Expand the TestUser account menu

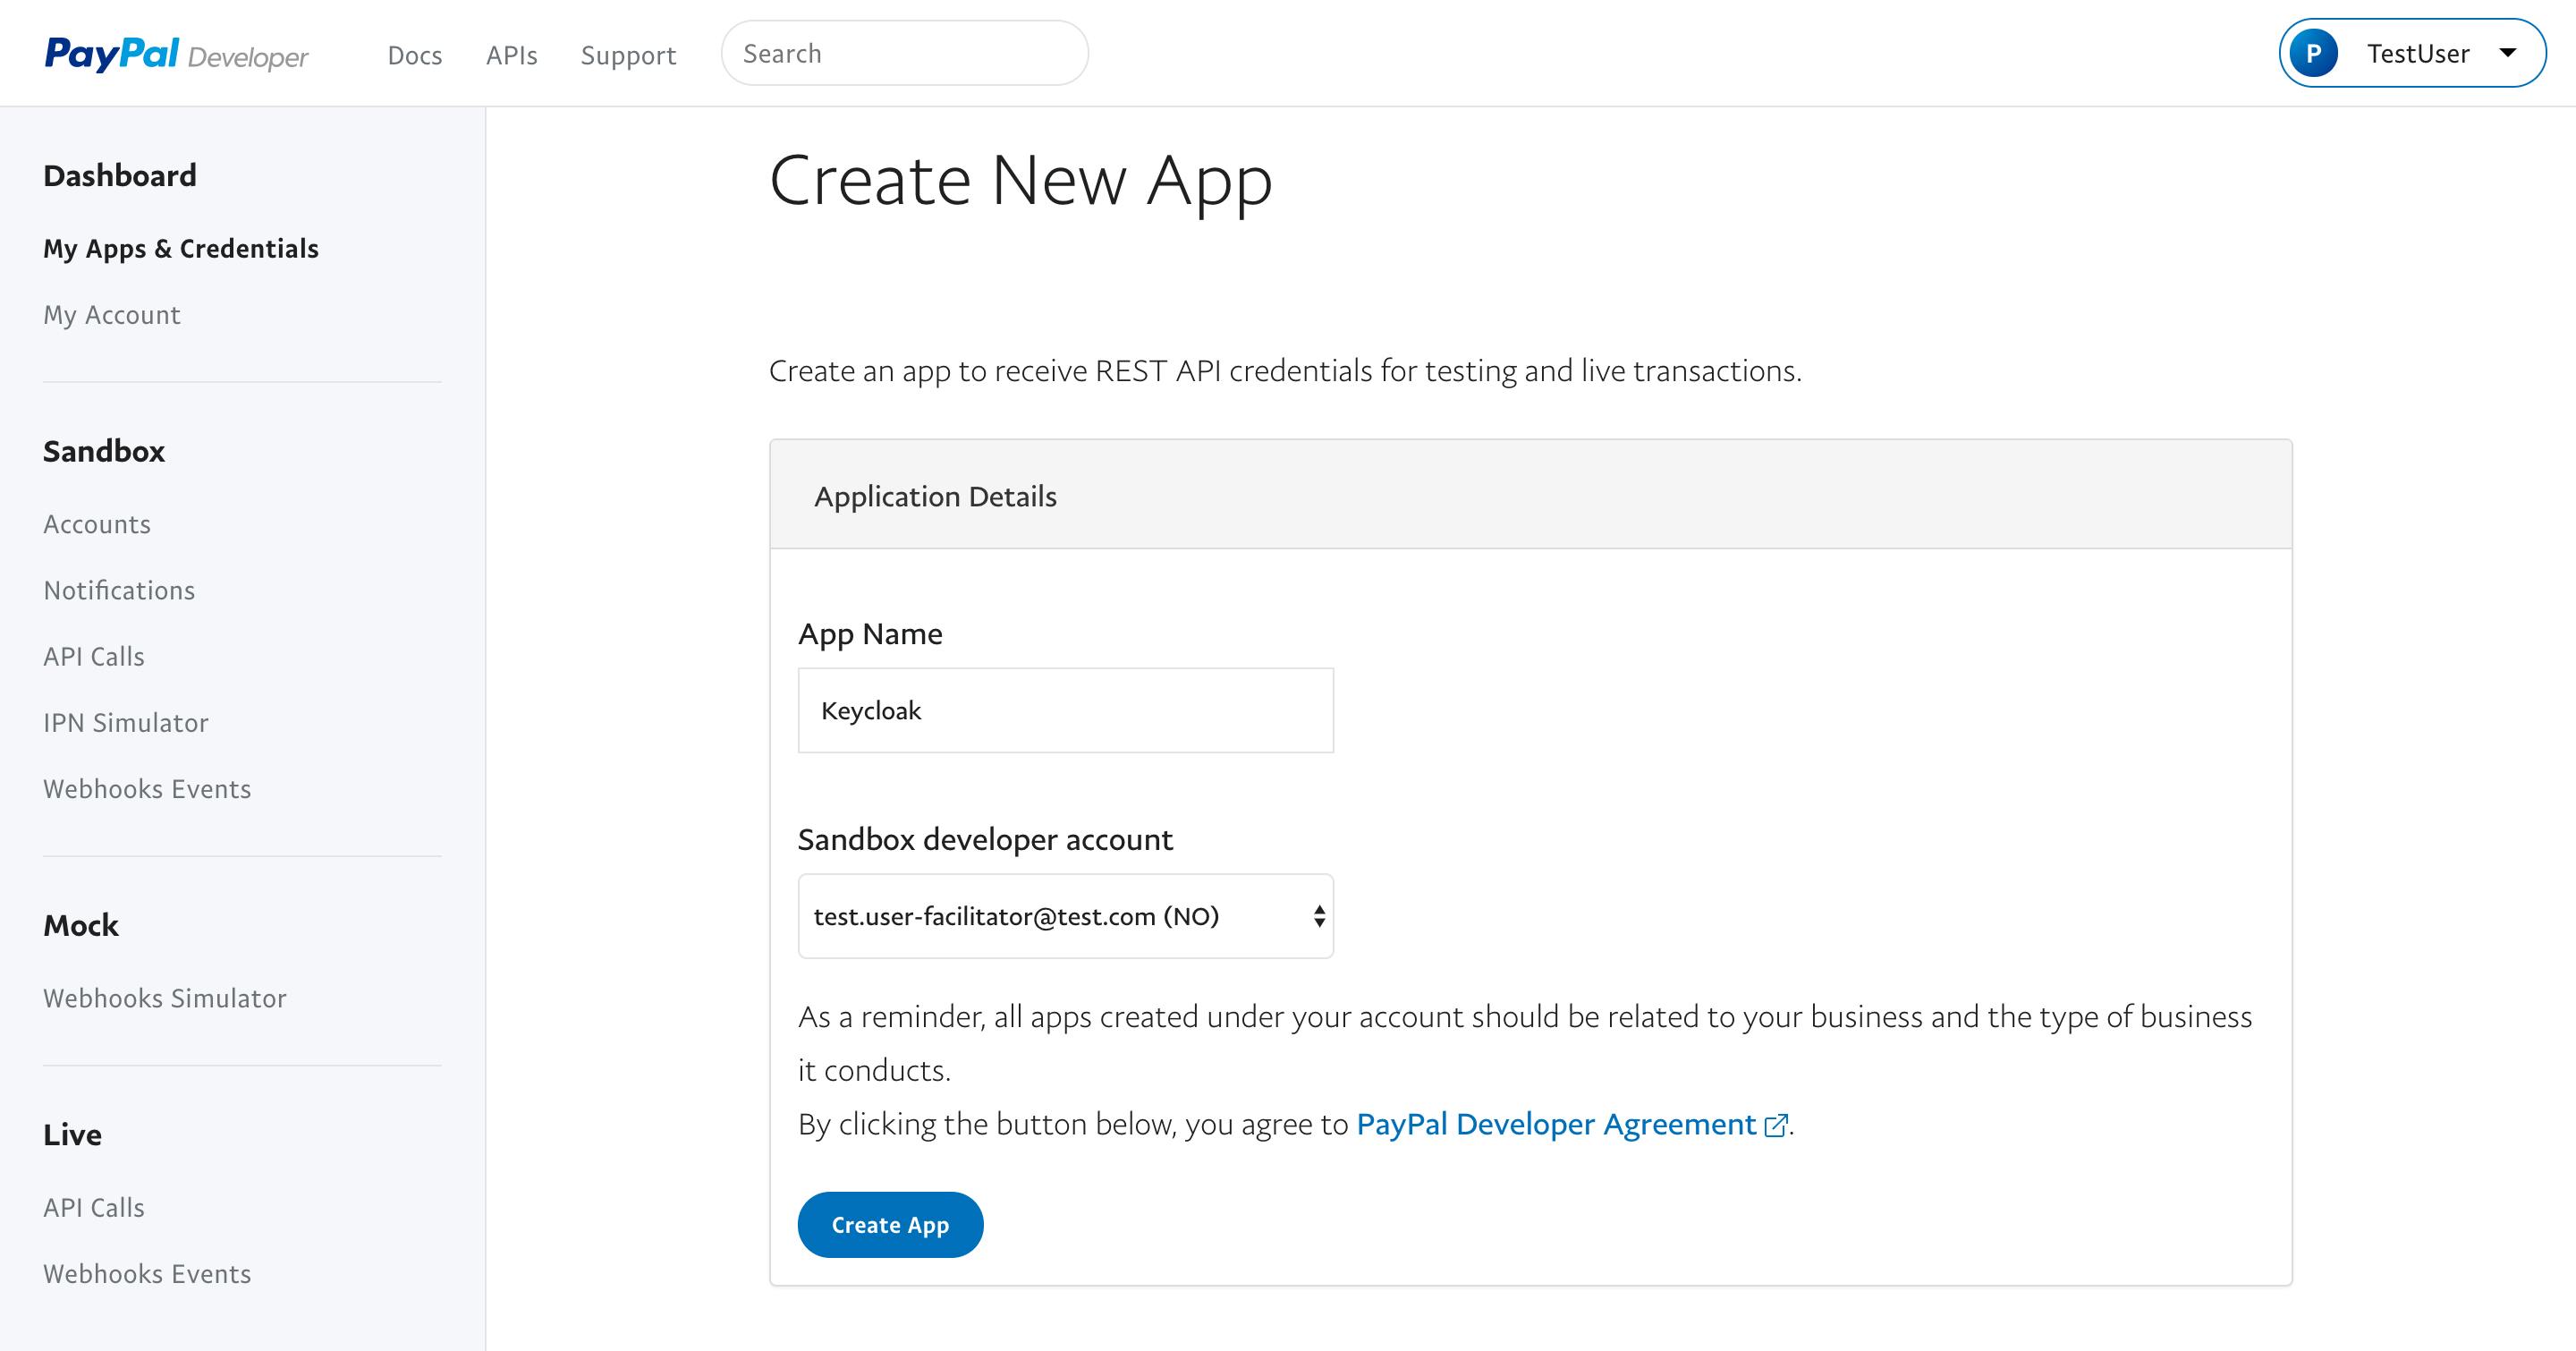[2509, 53]
